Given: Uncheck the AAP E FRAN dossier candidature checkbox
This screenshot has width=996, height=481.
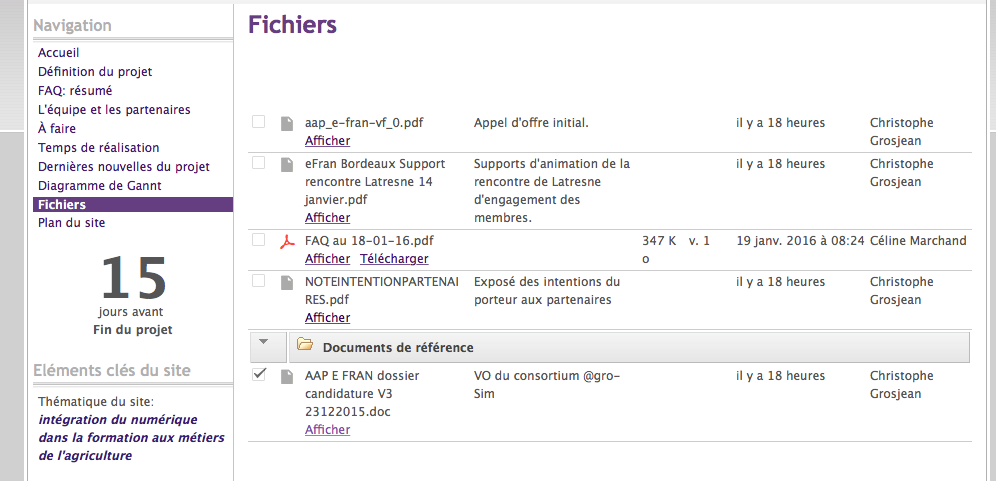Looking at the screenshot, I should point(258,375).
